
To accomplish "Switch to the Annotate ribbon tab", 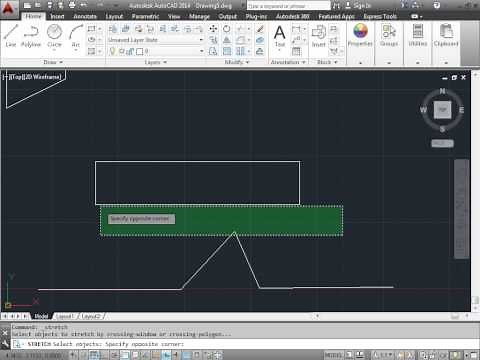I will pos(85,16).
